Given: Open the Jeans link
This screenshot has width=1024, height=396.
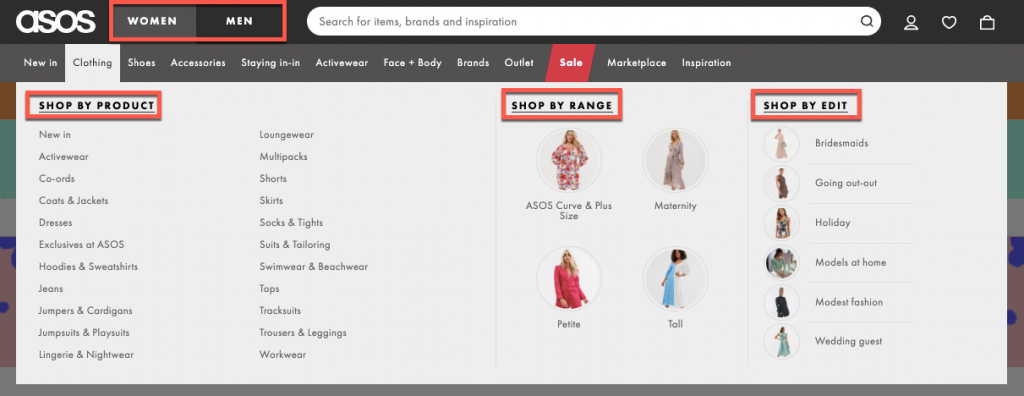Looking at the screenshot, I should pyautogui.click(x=51, y=289).
